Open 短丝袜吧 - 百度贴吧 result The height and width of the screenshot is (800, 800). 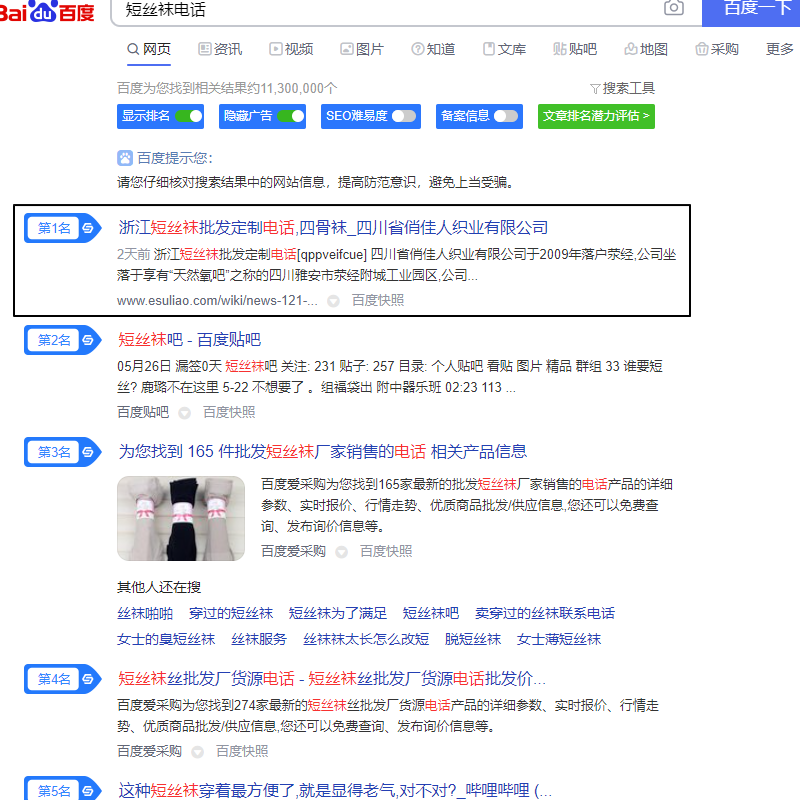point(189,339)
